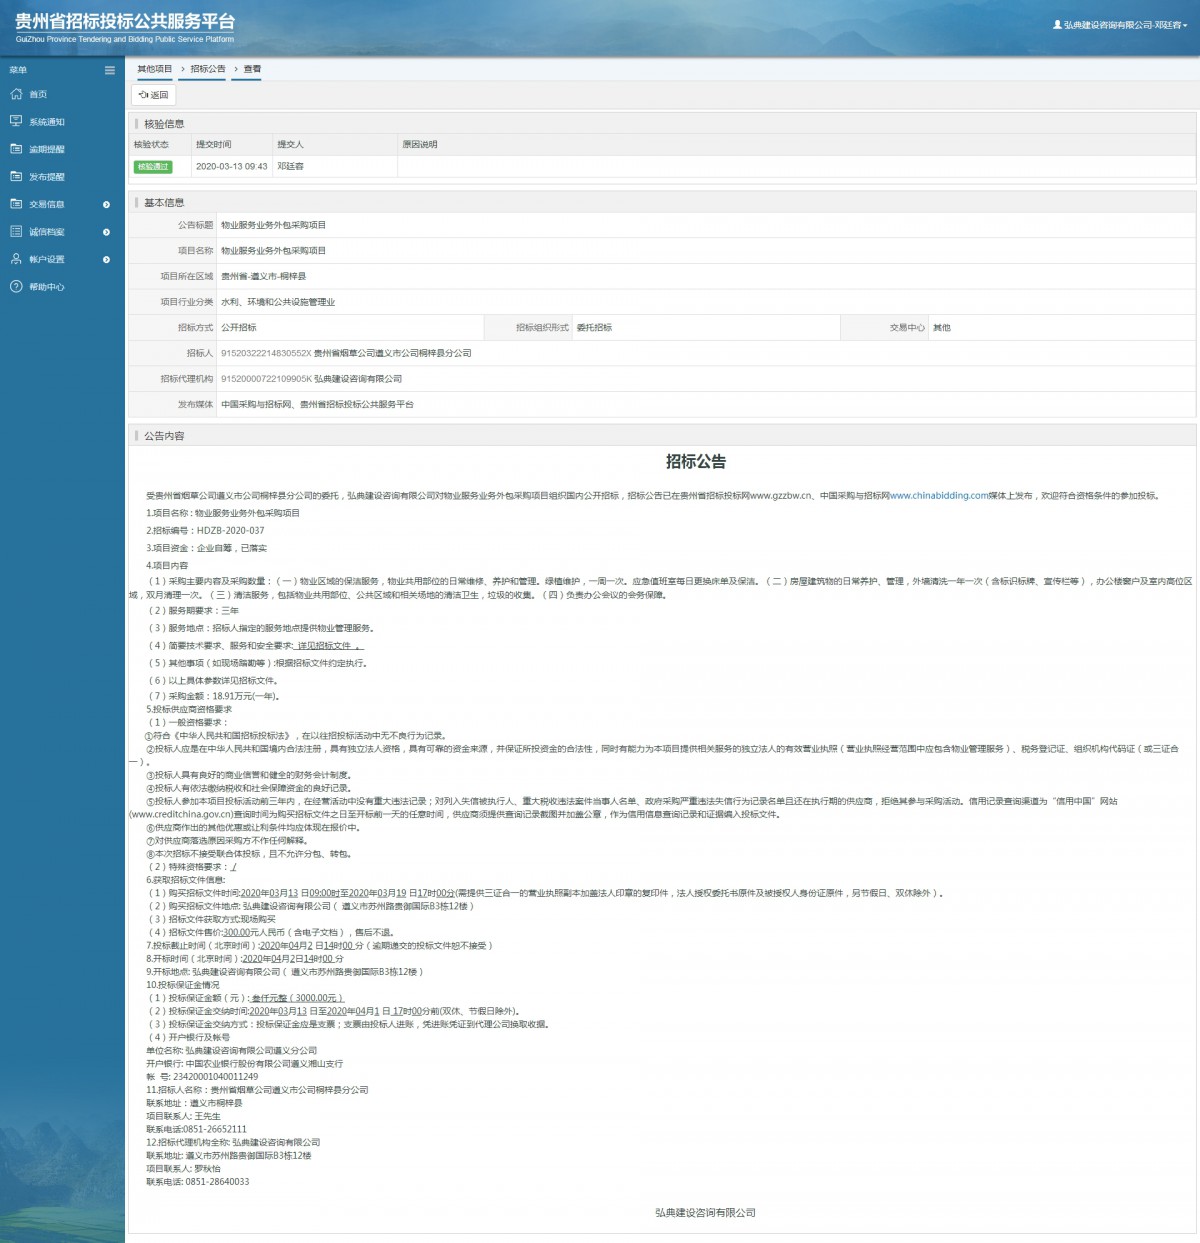Go to 招标公告 breadcrumb tab
Viewport: 1200px width, 1243px height.
(208, 69)
